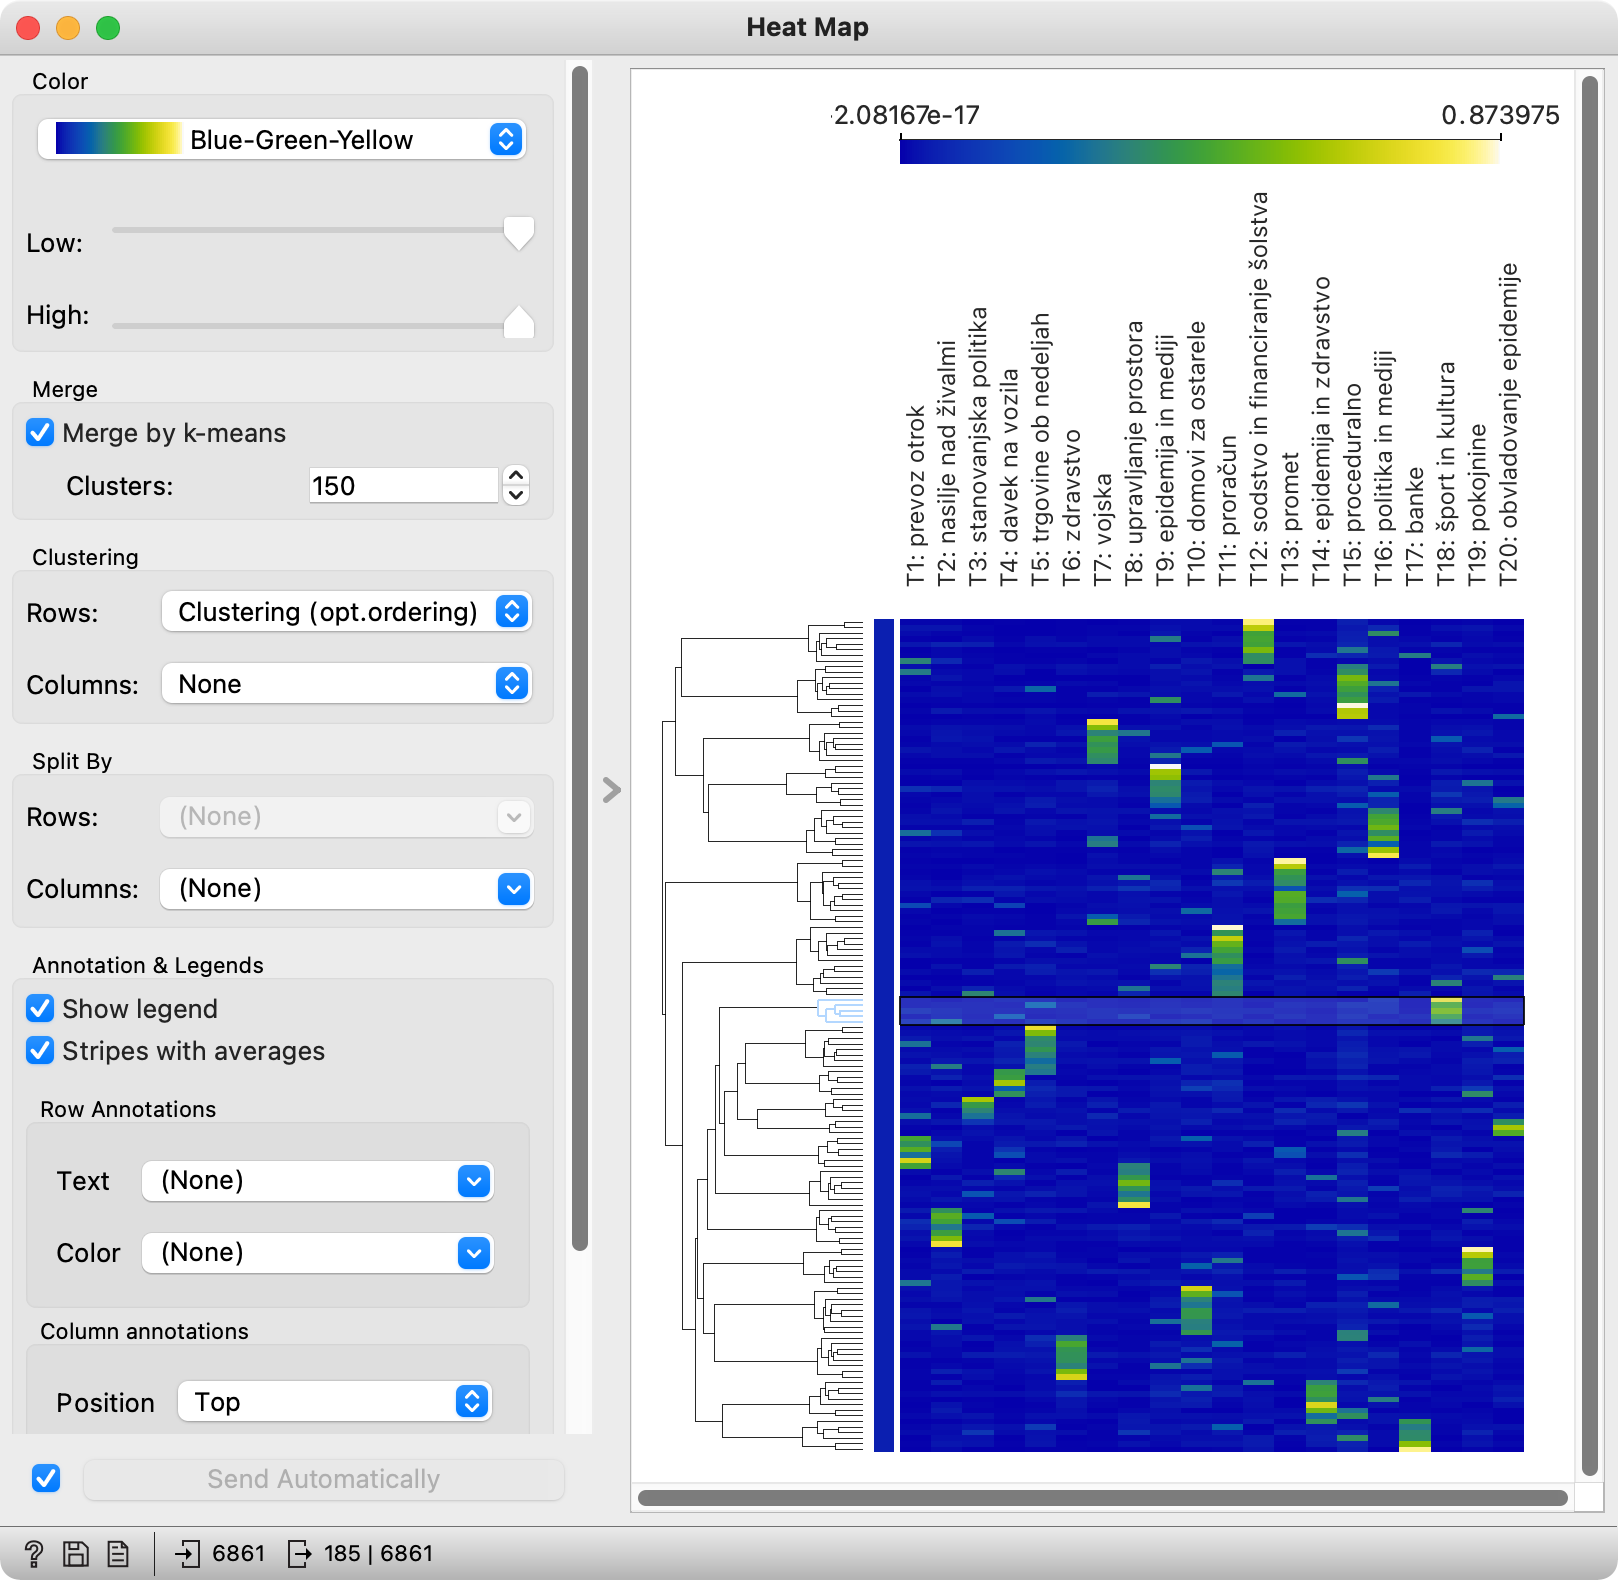Open the report document icon
Viewport: 1618px width, 1580px height.
tap(118, 1553)
